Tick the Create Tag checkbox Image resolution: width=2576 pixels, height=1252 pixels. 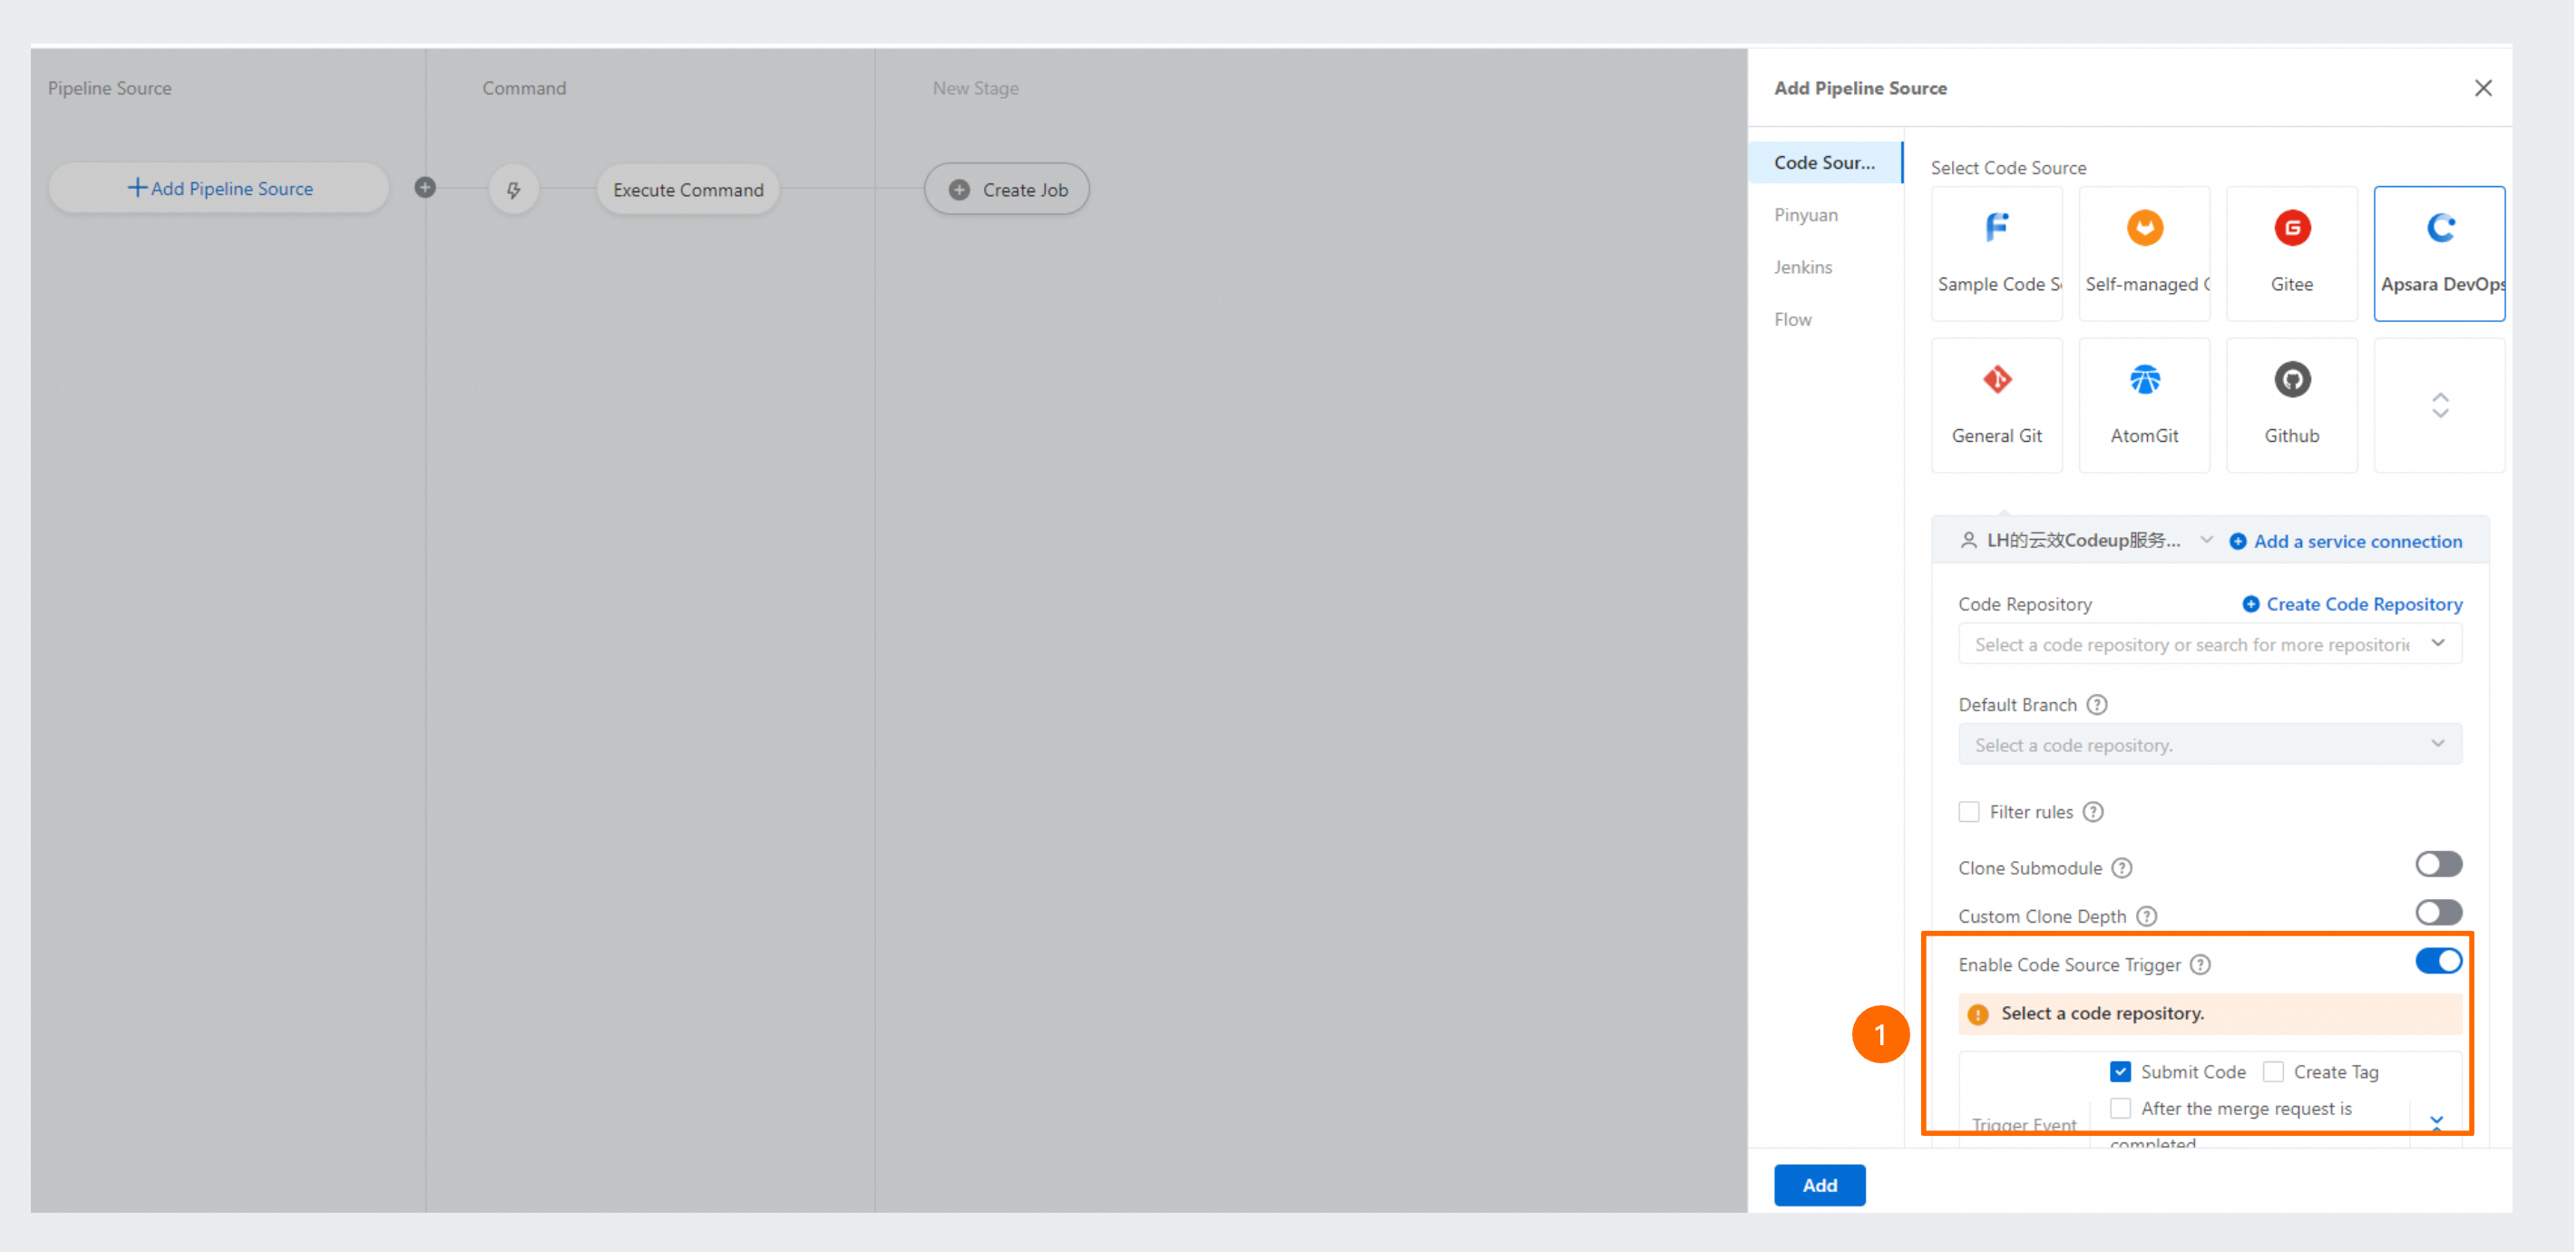click(x=2273, y=1072)
